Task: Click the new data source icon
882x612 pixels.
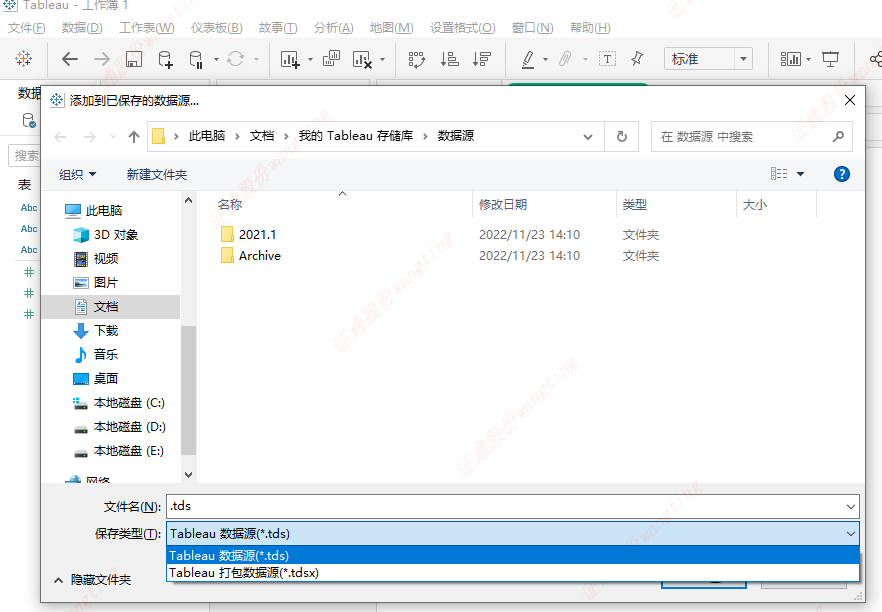Action: (x=165, y=58)
